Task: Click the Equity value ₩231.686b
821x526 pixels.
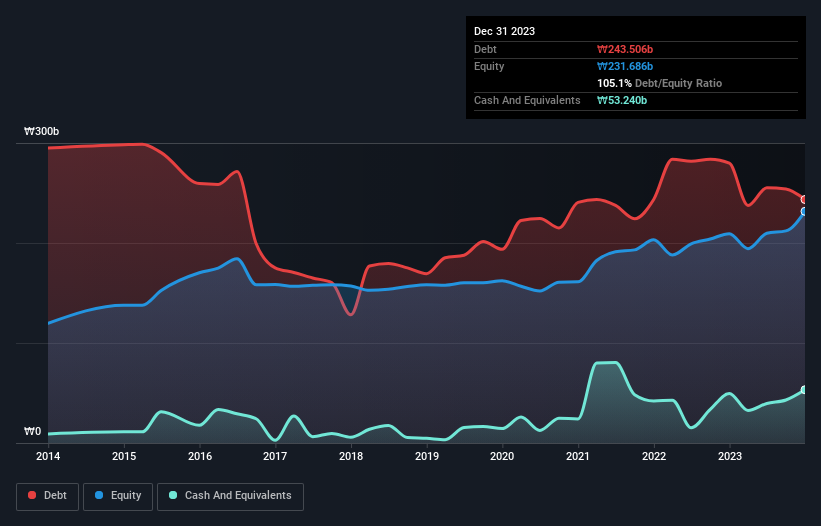Action: (x=625, y=66)
